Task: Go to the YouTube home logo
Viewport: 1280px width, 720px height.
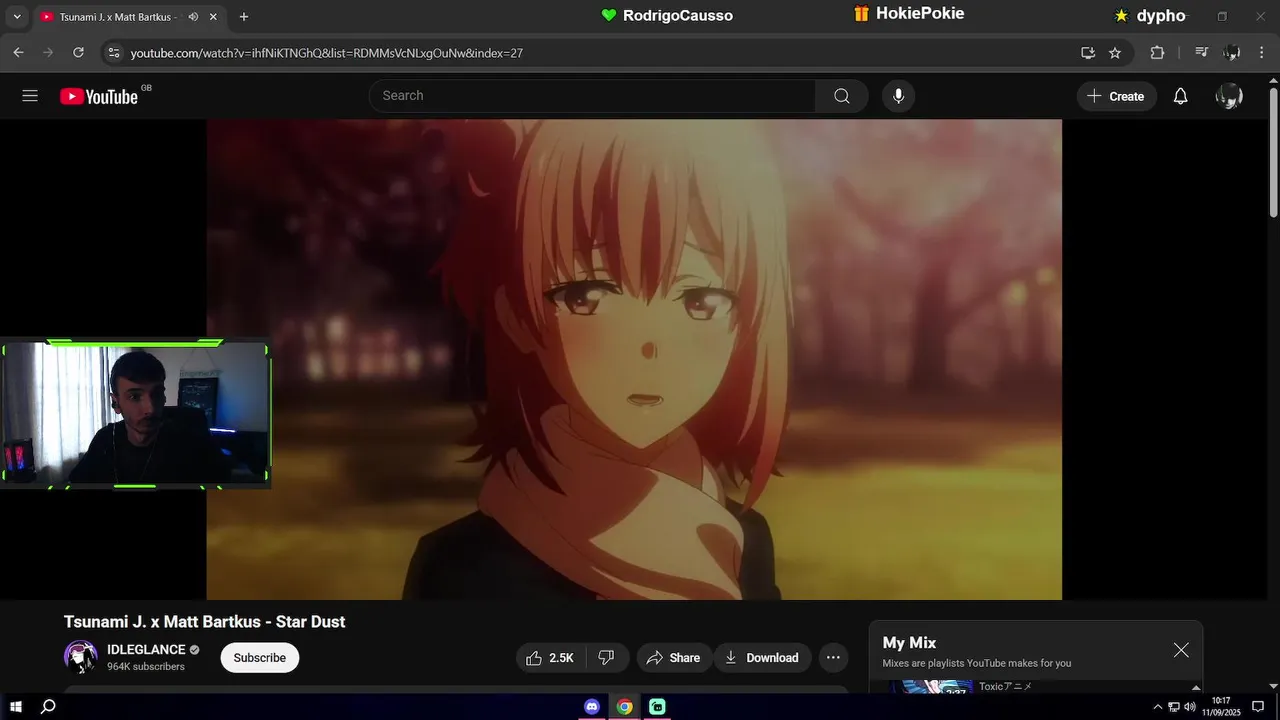Action: click(99, 96)
